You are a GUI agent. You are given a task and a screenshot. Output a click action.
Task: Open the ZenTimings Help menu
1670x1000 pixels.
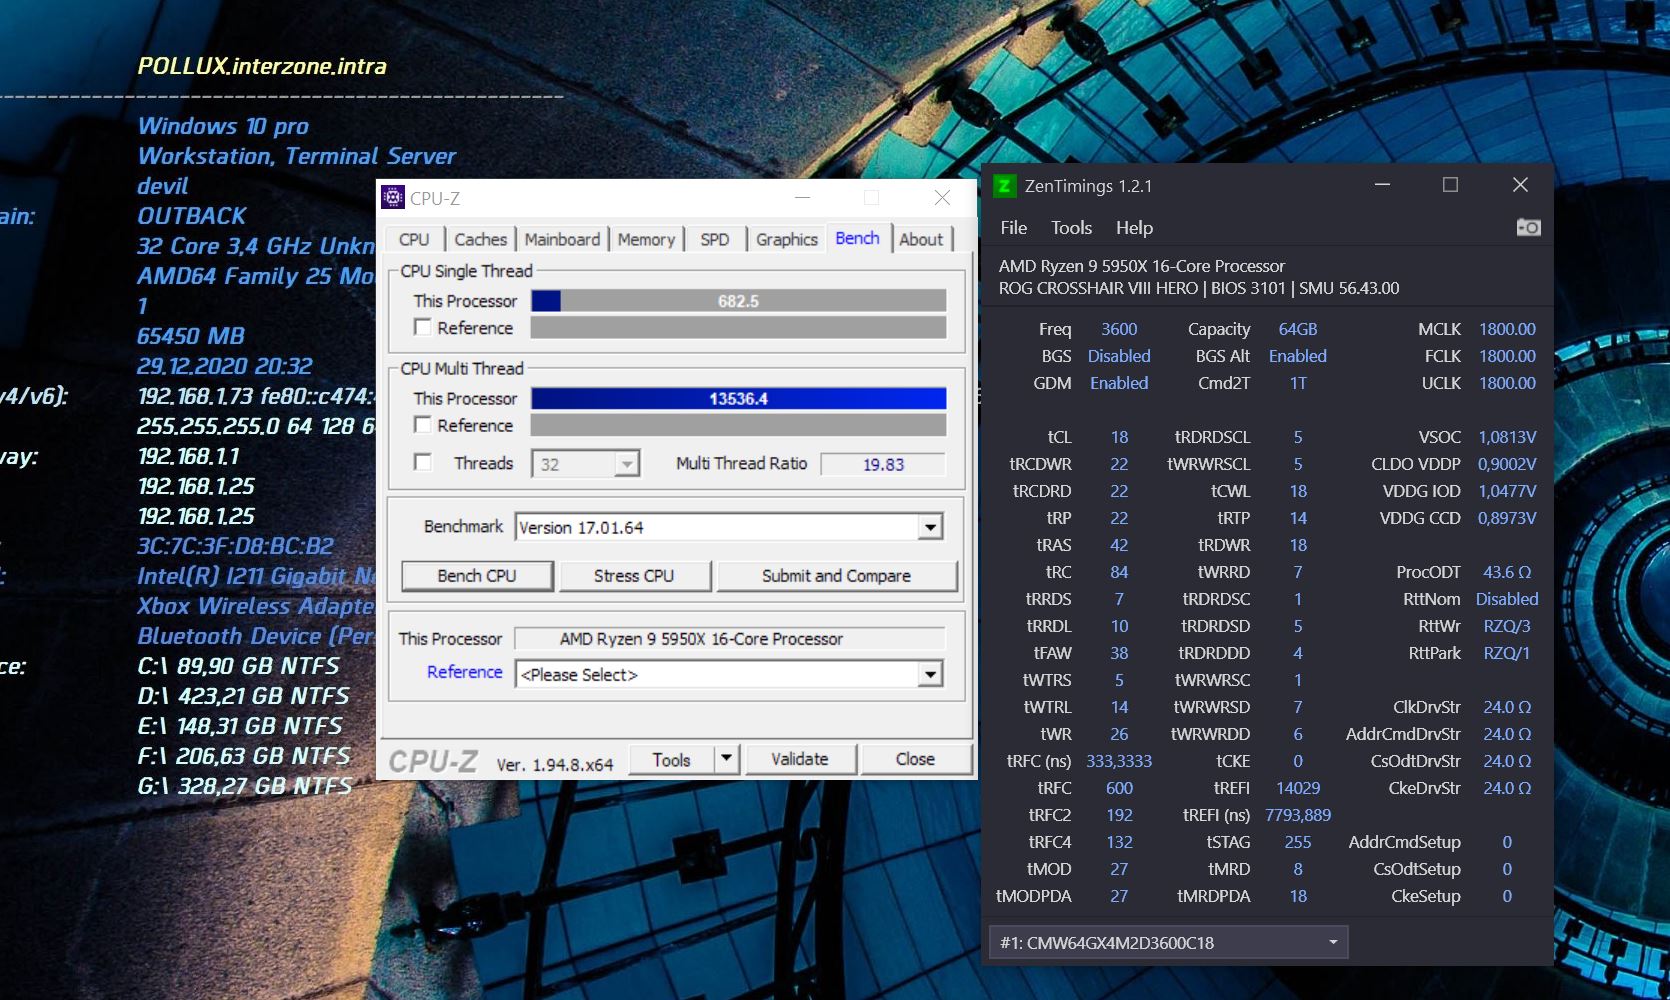(x=1134, y=228)
